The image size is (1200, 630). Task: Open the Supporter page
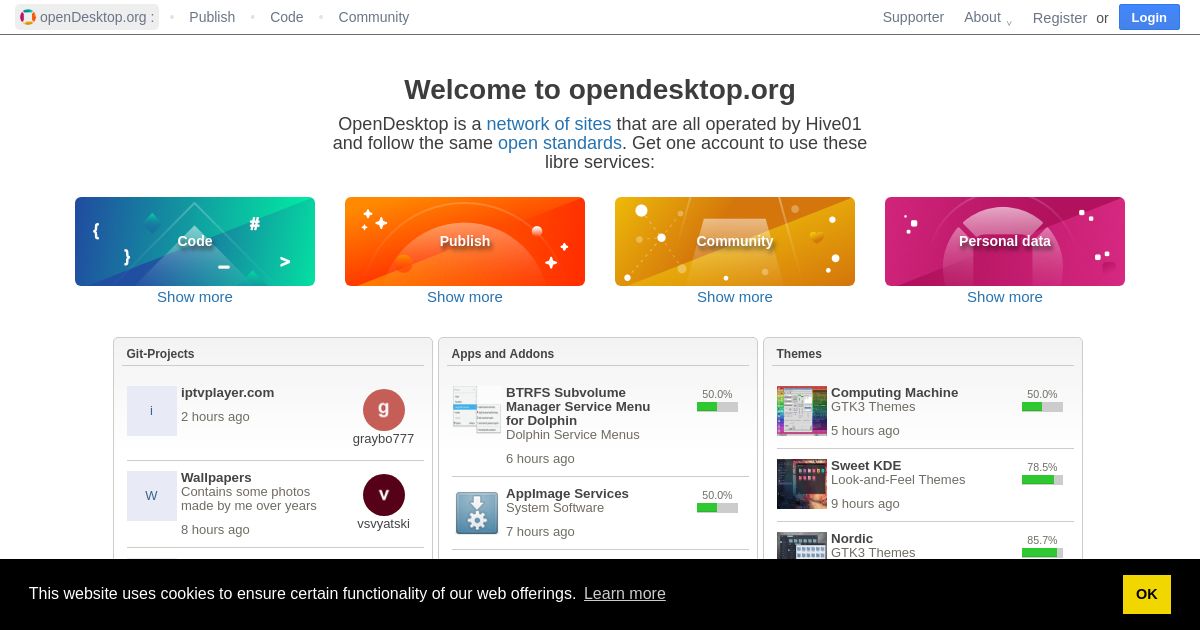(x=913, y=17)
